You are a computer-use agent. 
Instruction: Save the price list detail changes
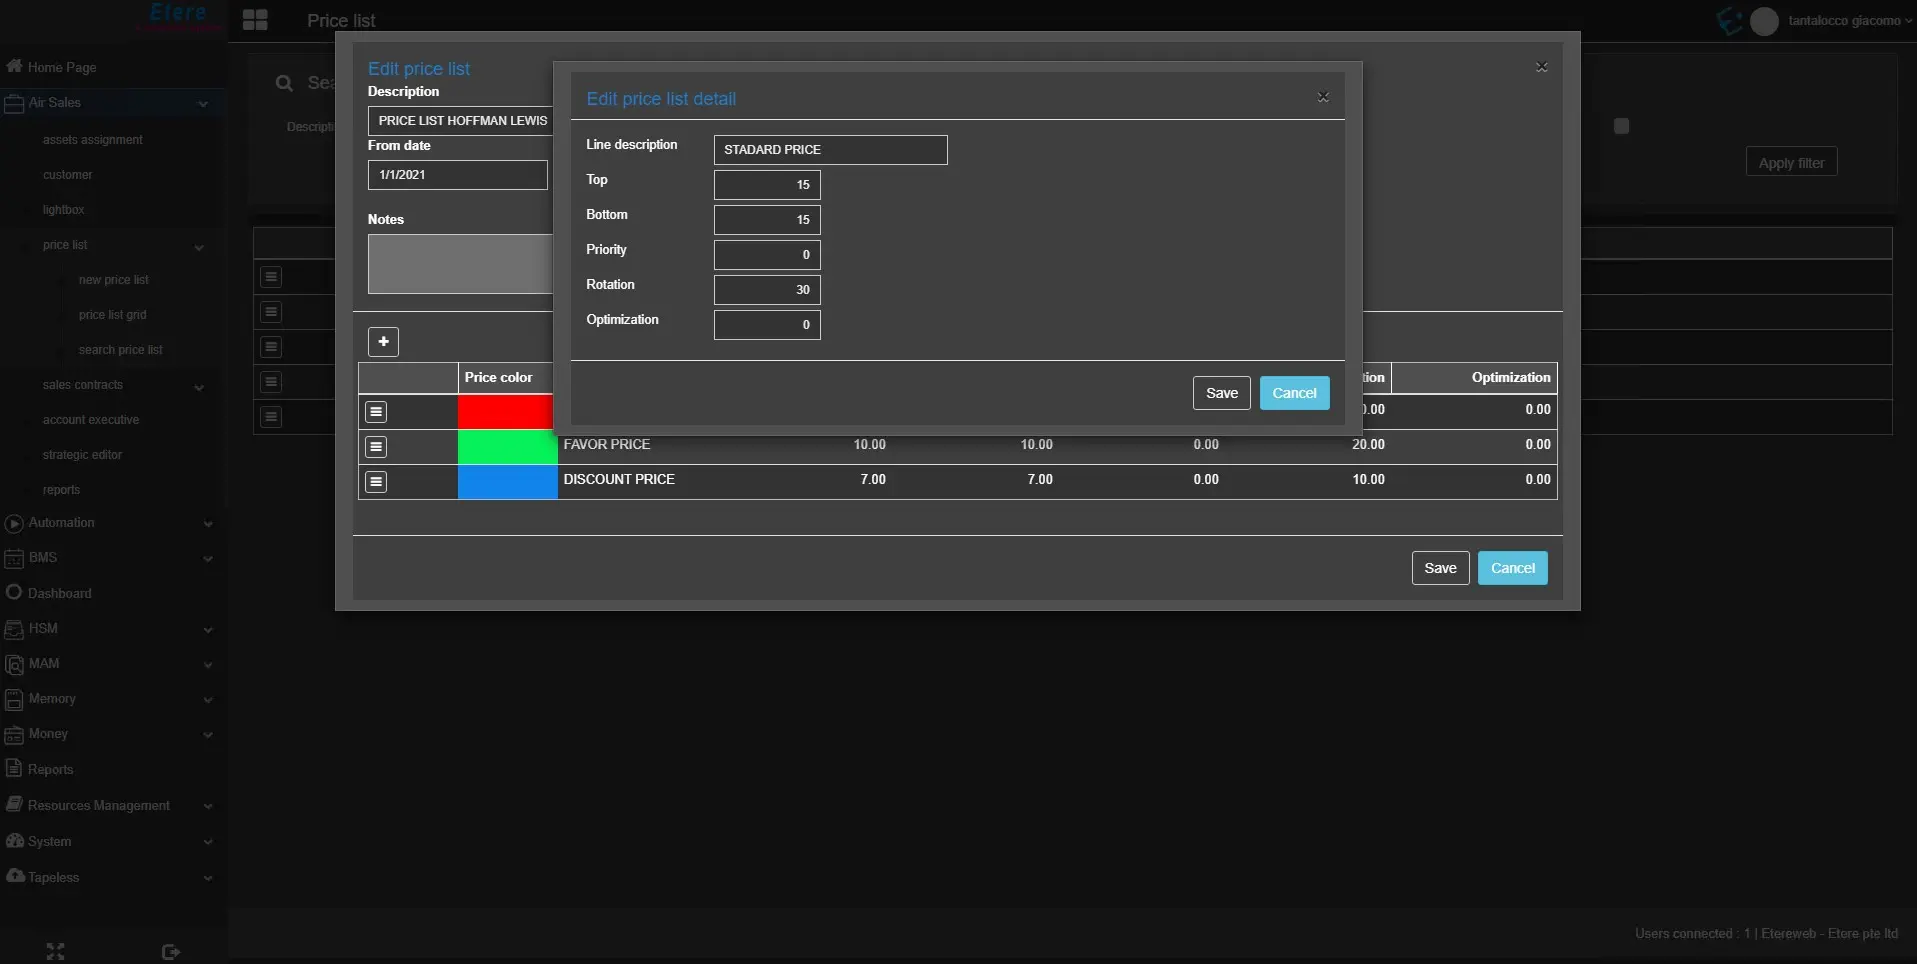click(1221, 393)
